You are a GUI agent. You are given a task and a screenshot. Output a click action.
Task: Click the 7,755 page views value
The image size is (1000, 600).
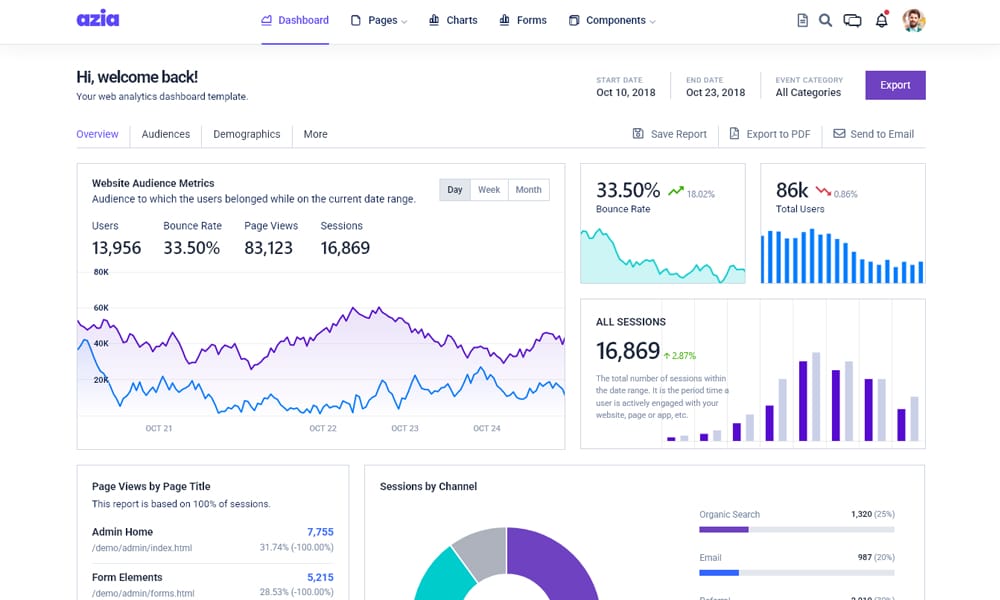point(320,532)
